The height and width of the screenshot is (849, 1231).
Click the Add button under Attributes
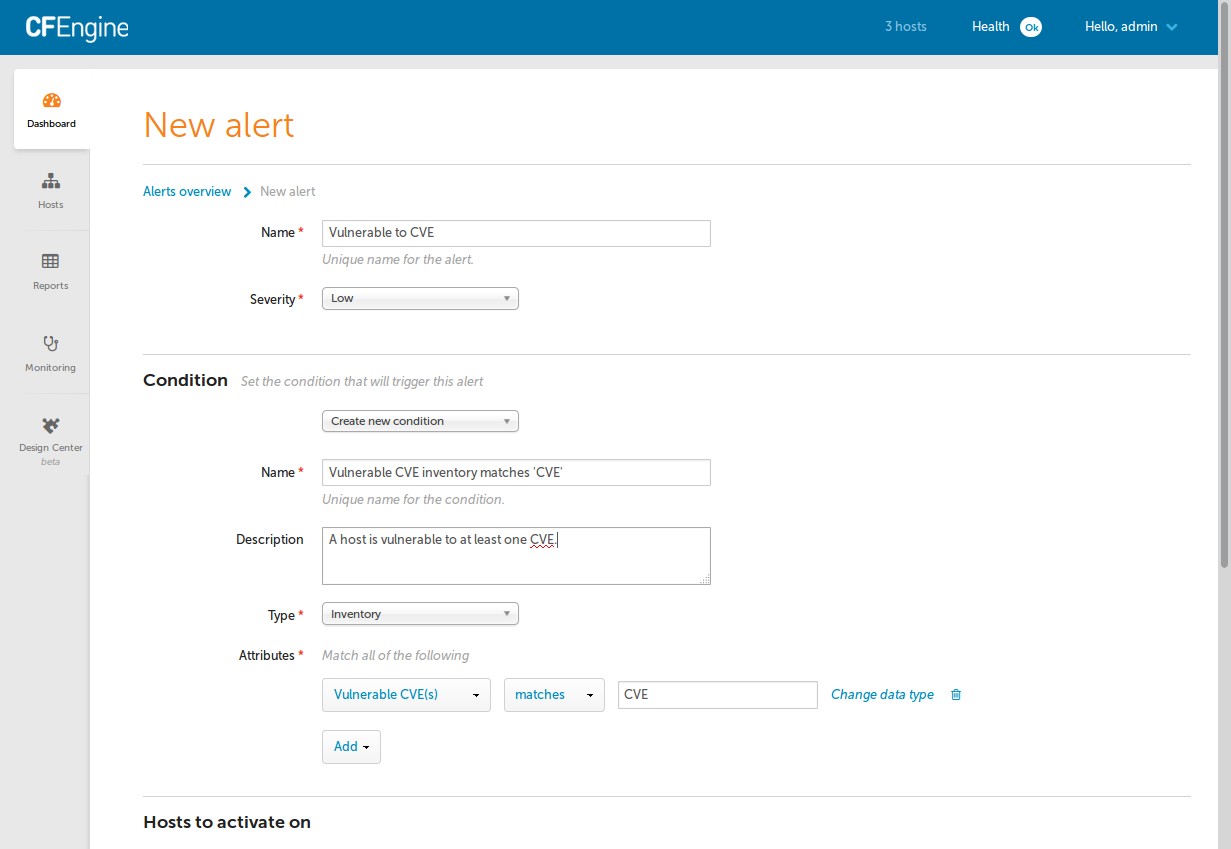(x=350, y=746)
